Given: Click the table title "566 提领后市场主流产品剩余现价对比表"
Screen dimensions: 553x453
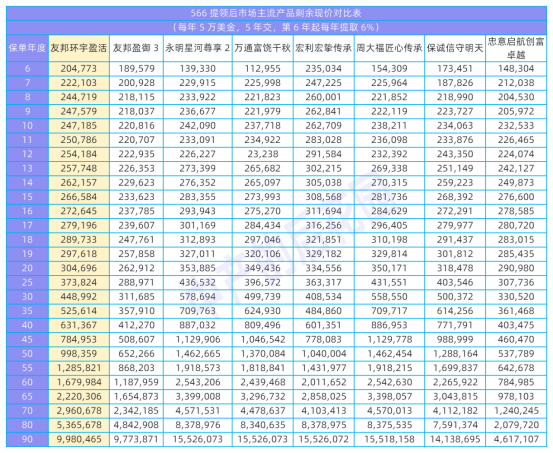Looking at the screenshot, I should pyautogui.click(x=276, y=13).
